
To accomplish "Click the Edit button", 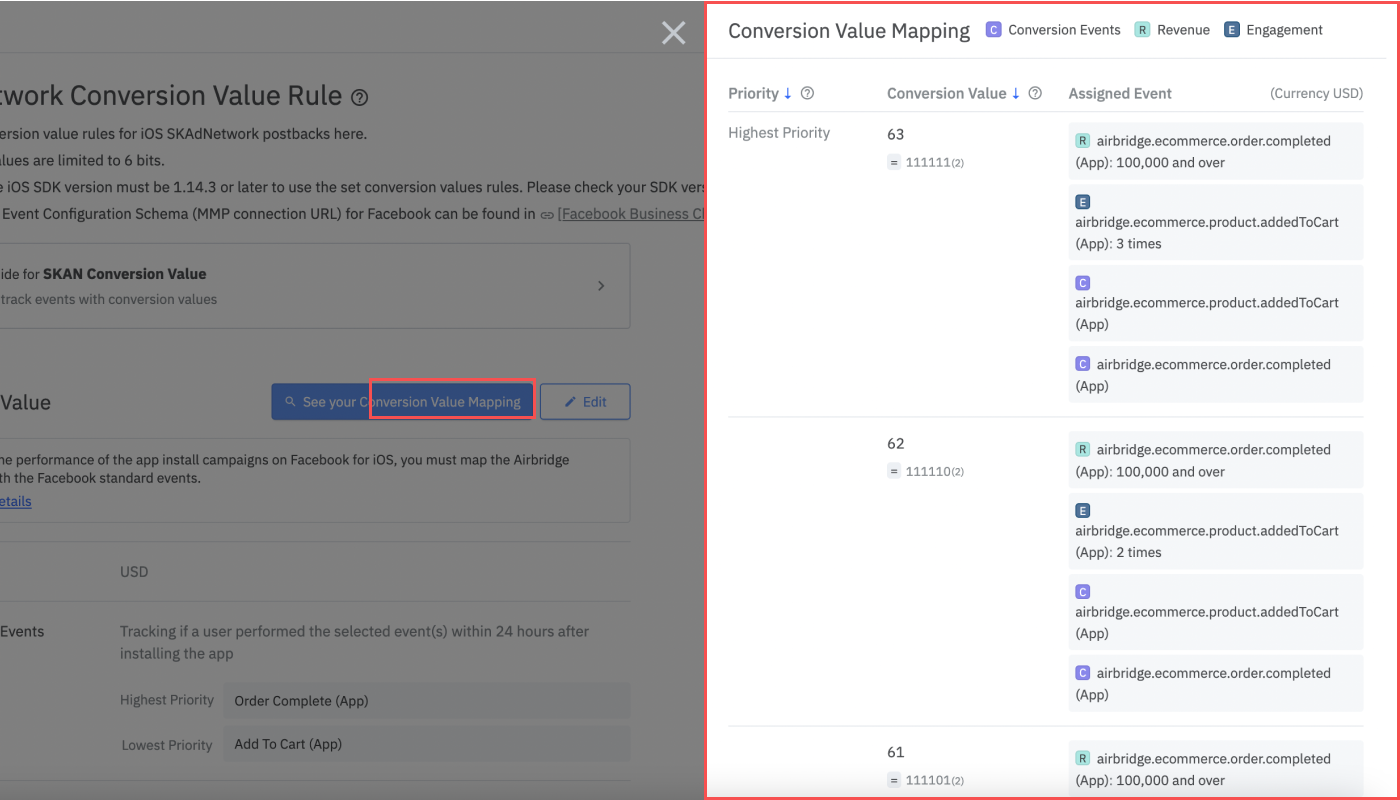I will pyautogui.click(x=586, y=402).
